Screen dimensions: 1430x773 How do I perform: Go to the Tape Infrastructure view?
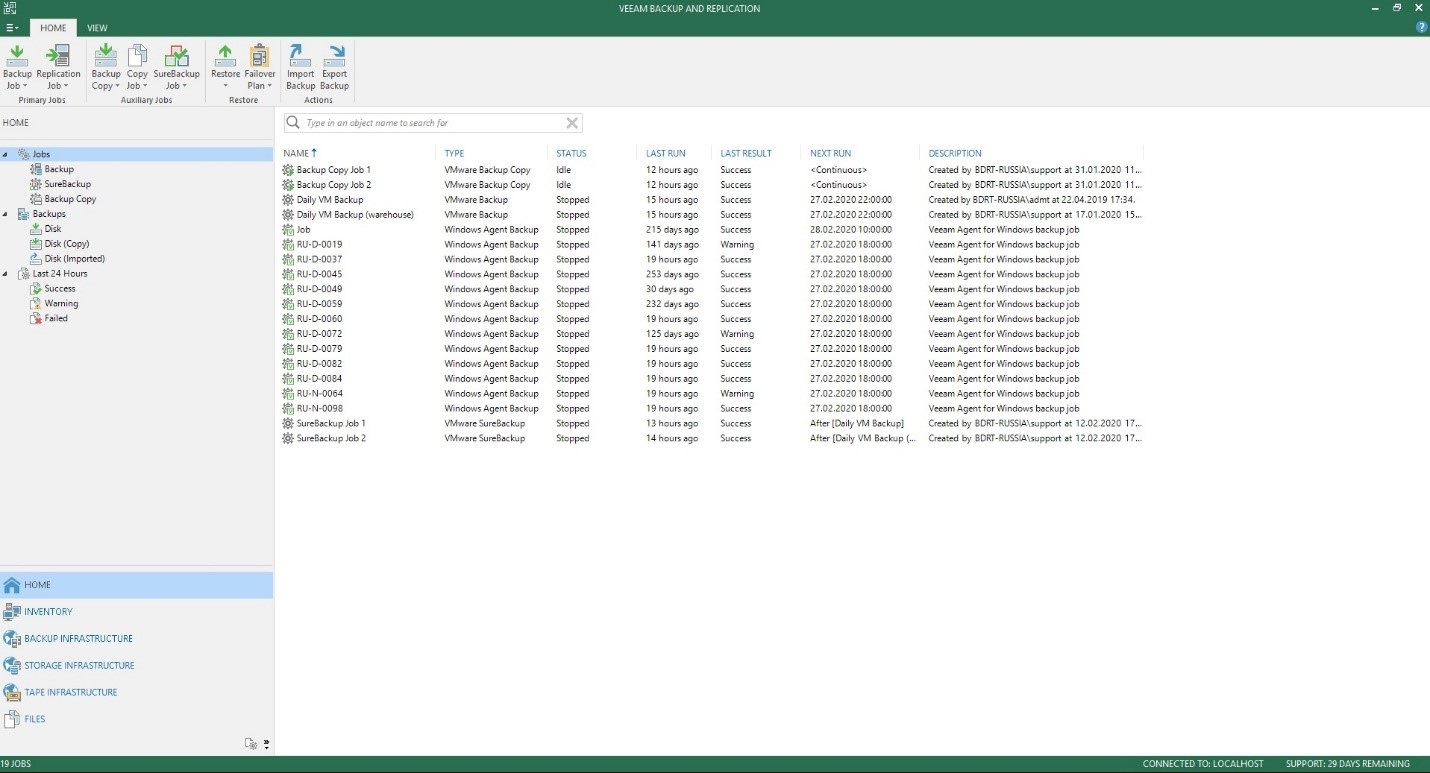(x=70, y=692)
